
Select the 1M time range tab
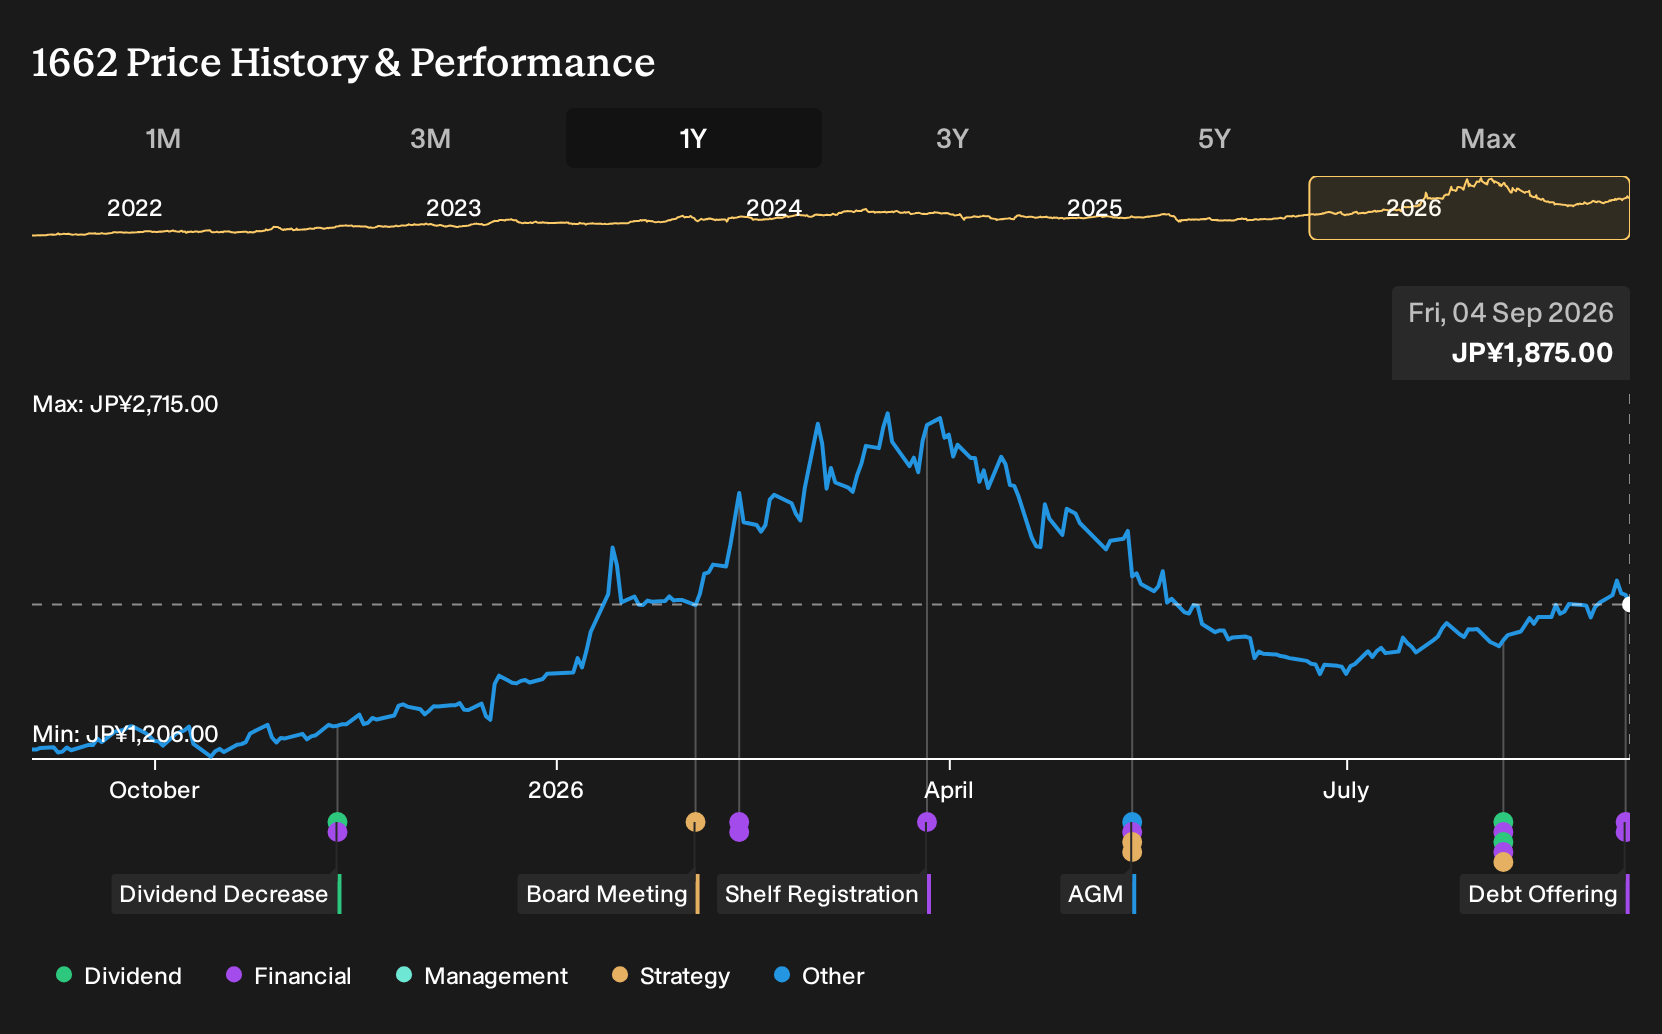pyautogui.click(x=163, y=138)
